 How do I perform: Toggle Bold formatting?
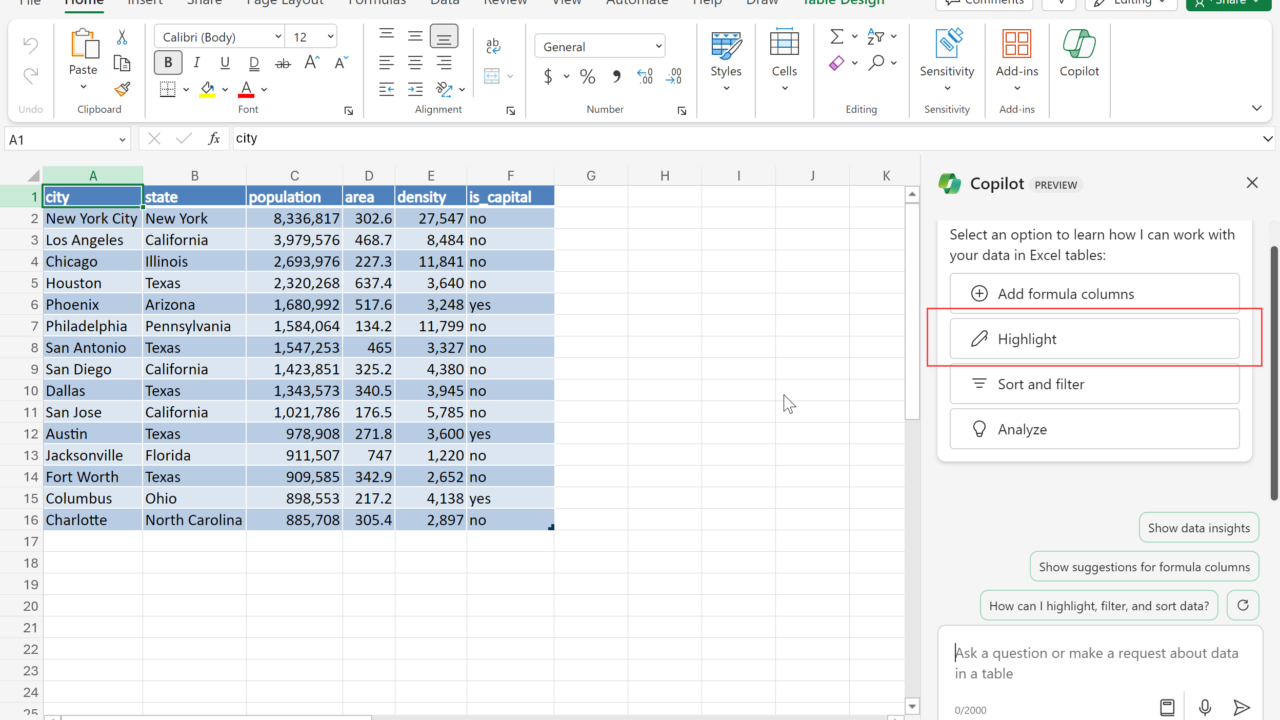[168, 63]
